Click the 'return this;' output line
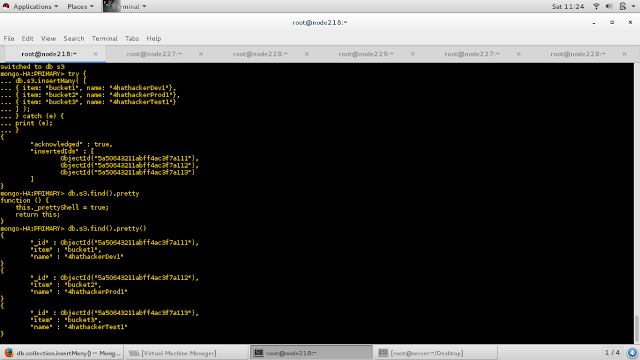640x360 pixels. pos(38,215)
